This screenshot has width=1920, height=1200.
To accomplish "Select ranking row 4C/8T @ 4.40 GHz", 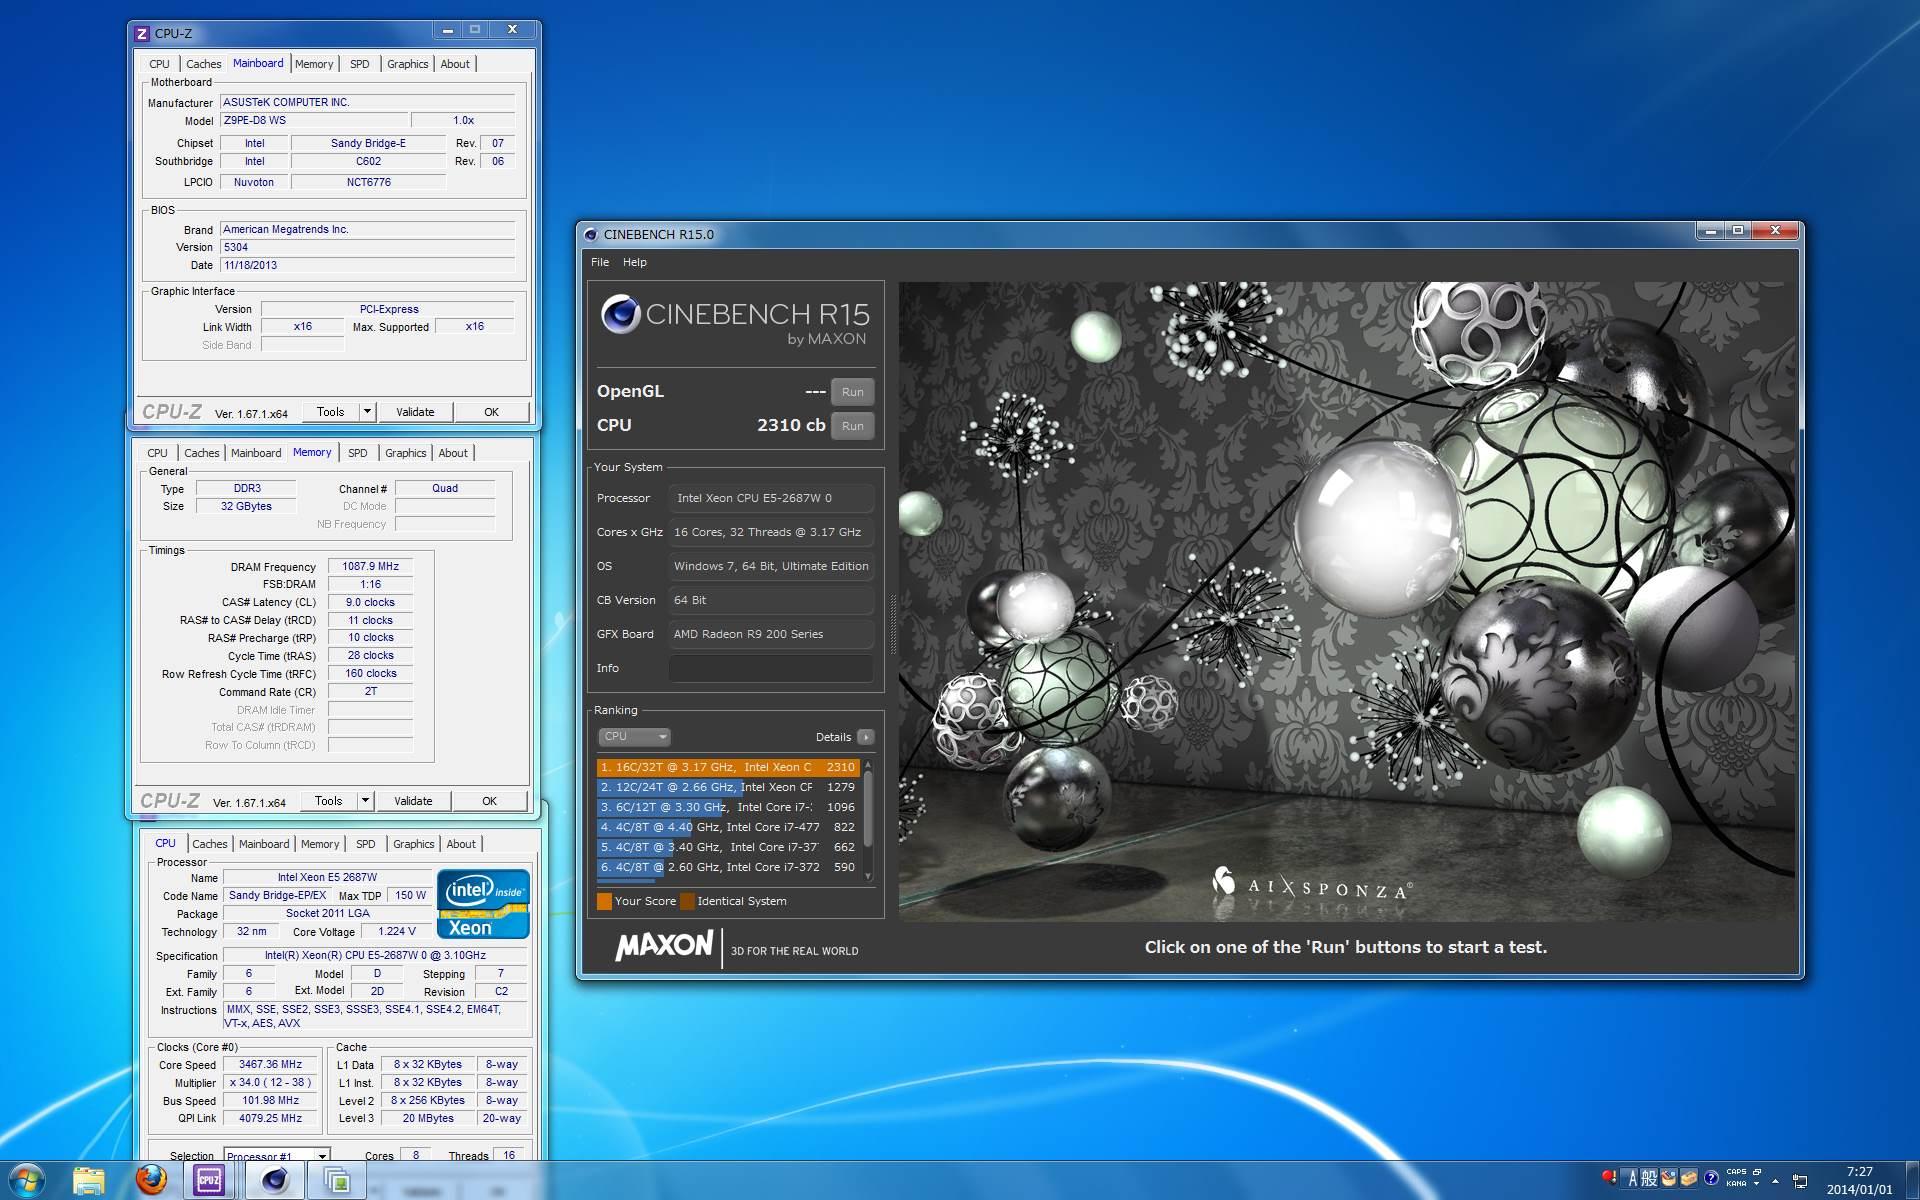I will click(728, 827).
